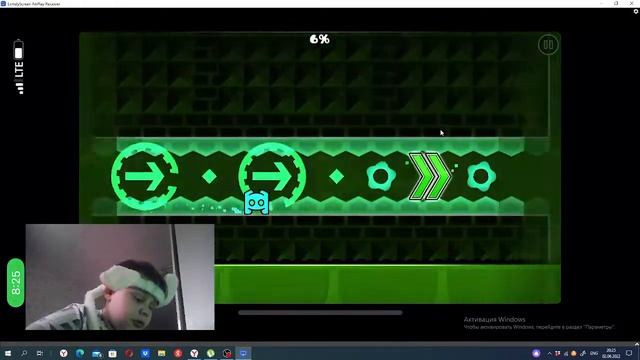Click the phone home indicator bar

(x=320, y=313)
